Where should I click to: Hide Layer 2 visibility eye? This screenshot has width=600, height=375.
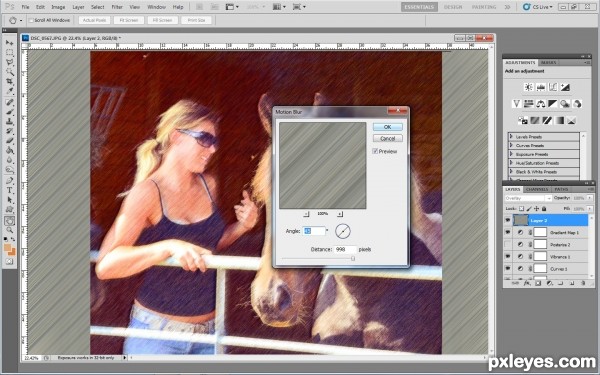[507, 220]
